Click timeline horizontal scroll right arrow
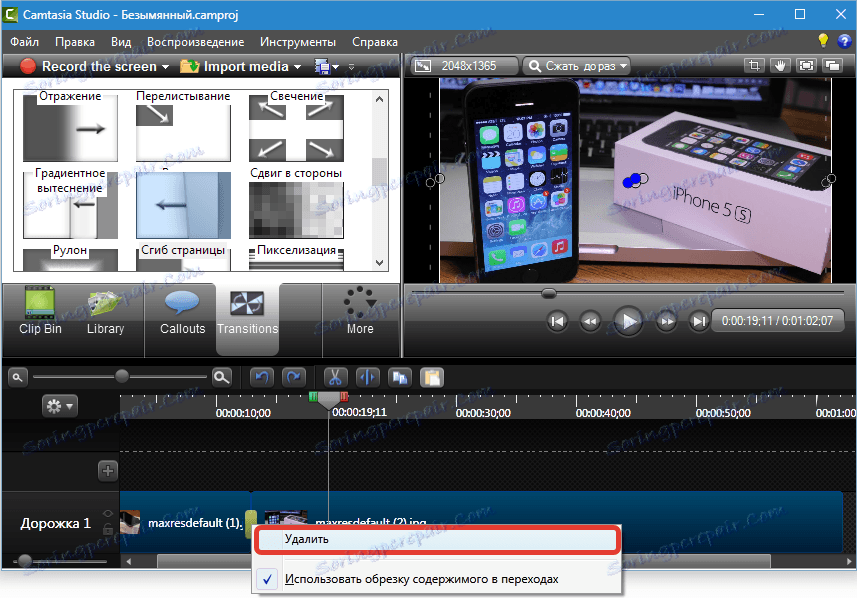Screen dimensions: 857x598 pos(849,561)
